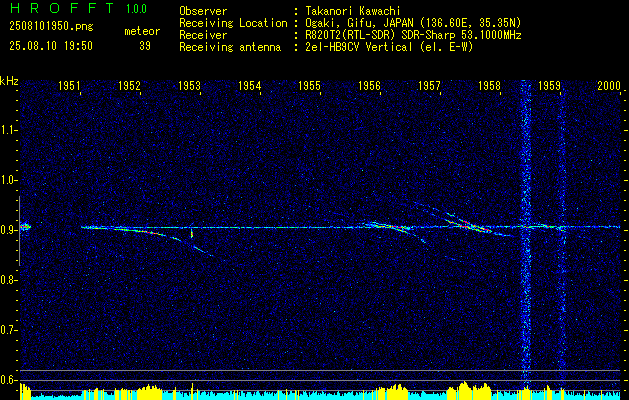The height and width of the screenshot is (400, 629).
Task: Click the Receiving Location label
Action: click(233, 23)
